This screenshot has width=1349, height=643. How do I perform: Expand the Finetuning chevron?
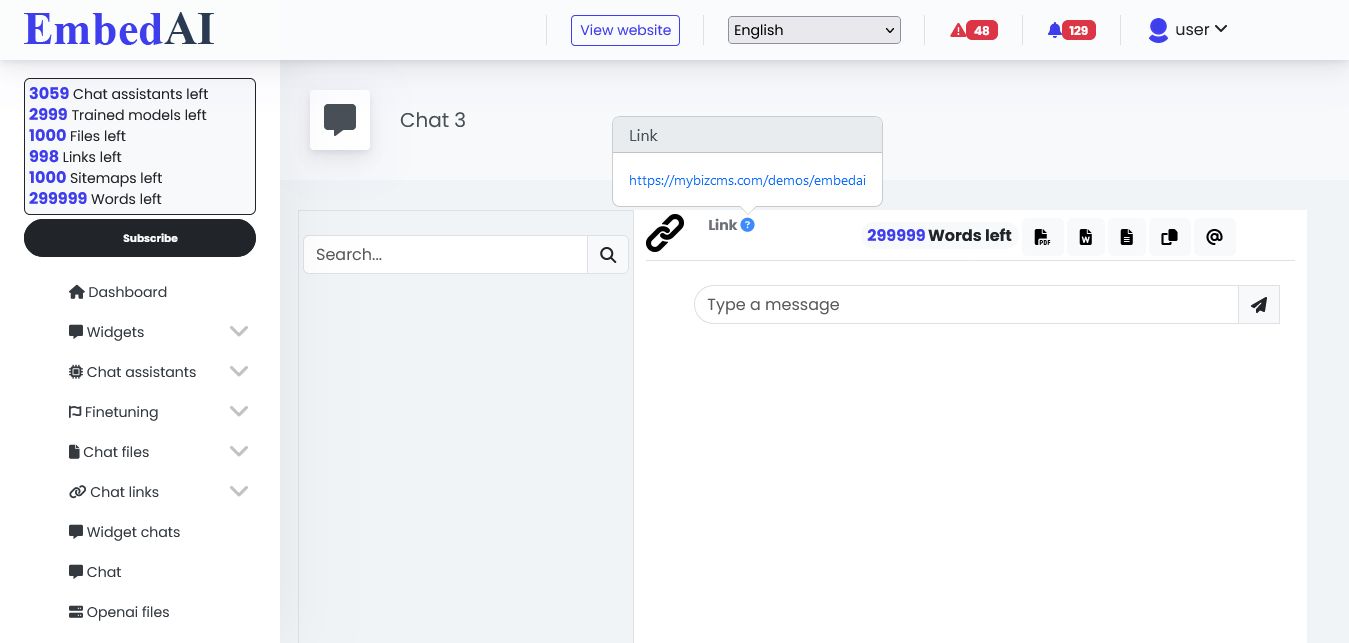point(239,411)
